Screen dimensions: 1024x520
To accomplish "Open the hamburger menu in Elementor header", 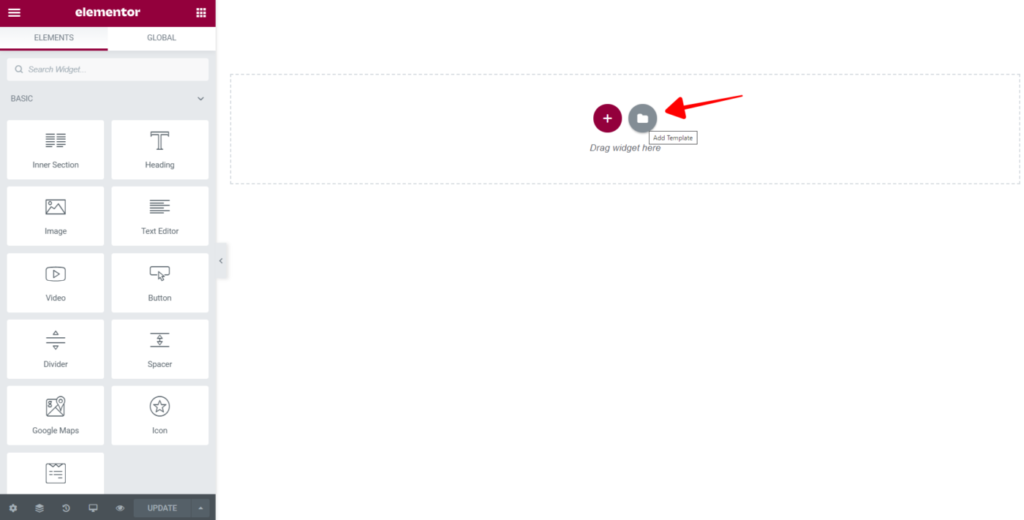I will (14, 12).
